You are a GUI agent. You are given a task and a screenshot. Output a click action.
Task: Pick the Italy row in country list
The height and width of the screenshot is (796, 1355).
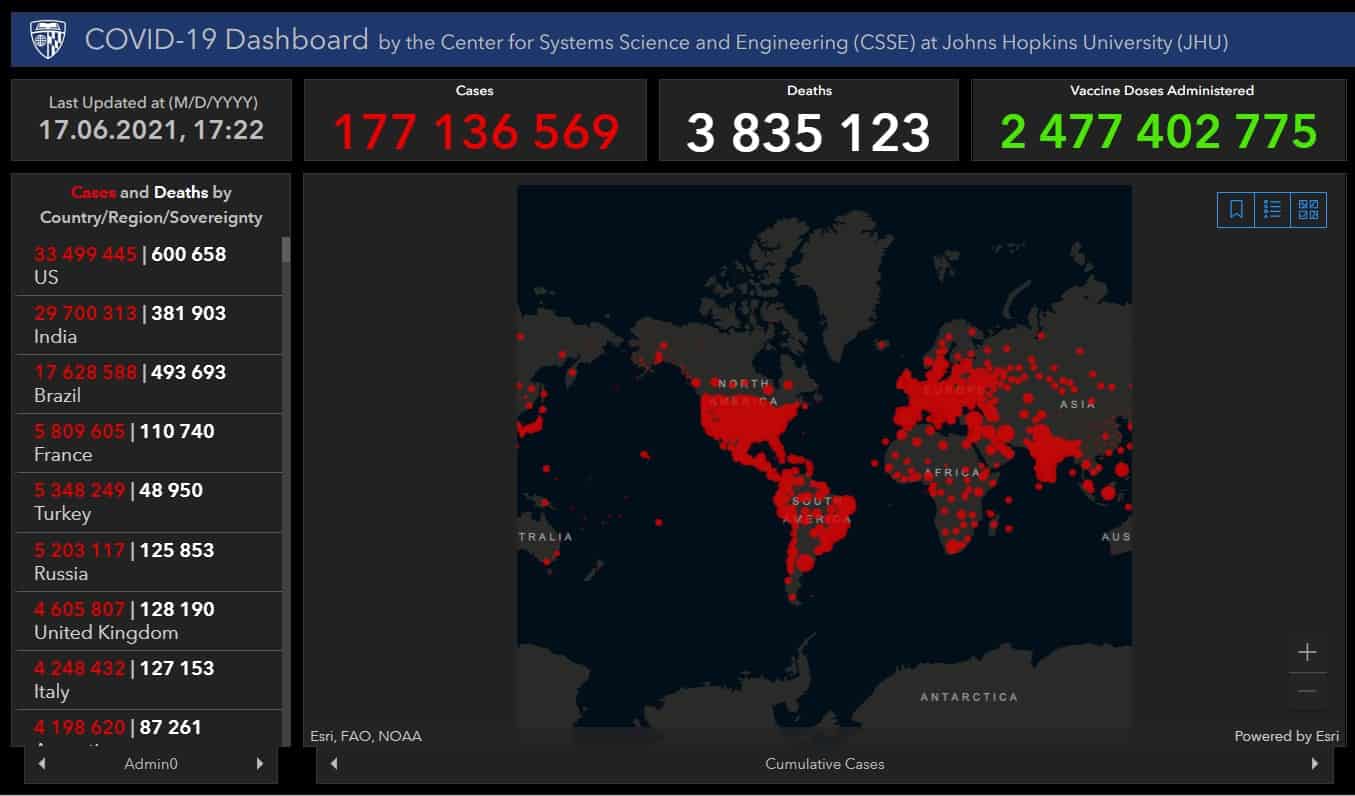(x=148, y=679)
